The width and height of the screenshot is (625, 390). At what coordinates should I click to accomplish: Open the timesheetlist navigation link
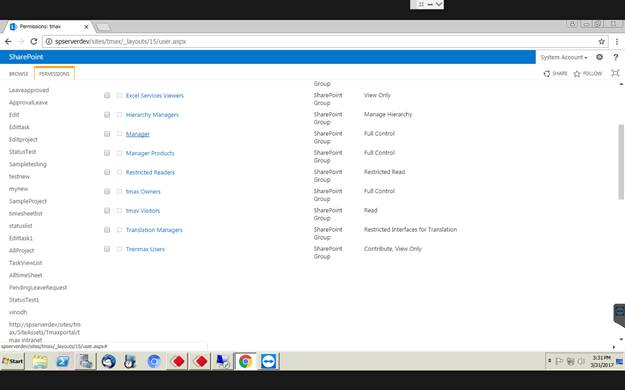click(x=26, y=213)
